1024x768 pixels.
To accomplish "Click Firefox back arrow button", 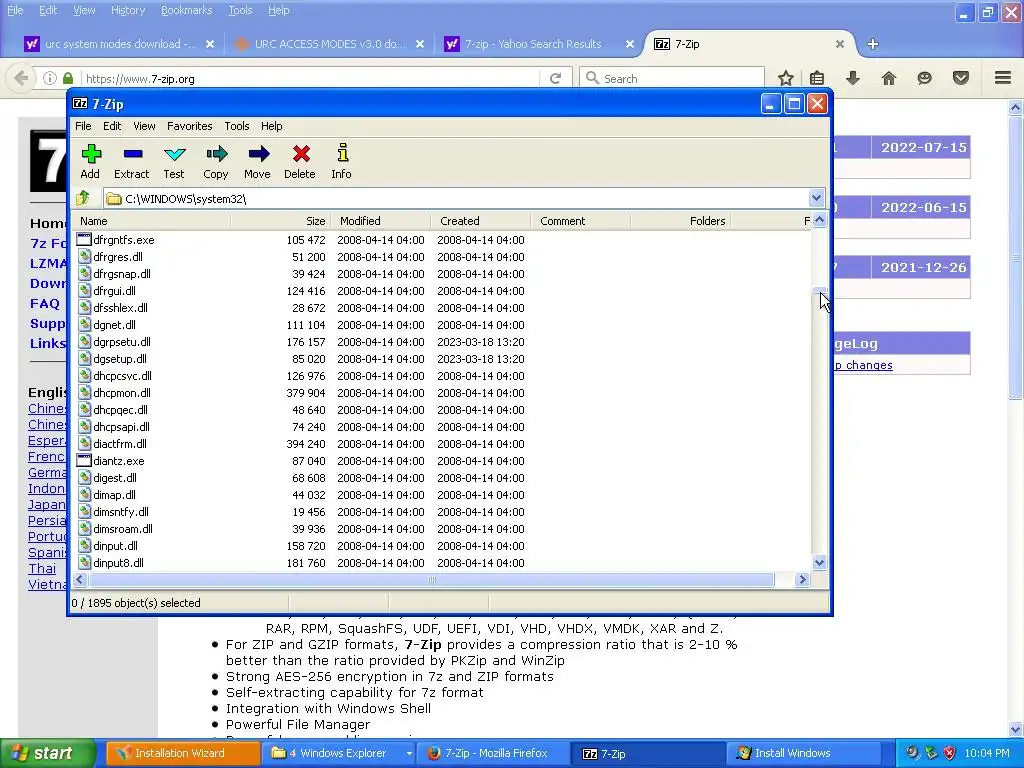I will click(21, 78).
